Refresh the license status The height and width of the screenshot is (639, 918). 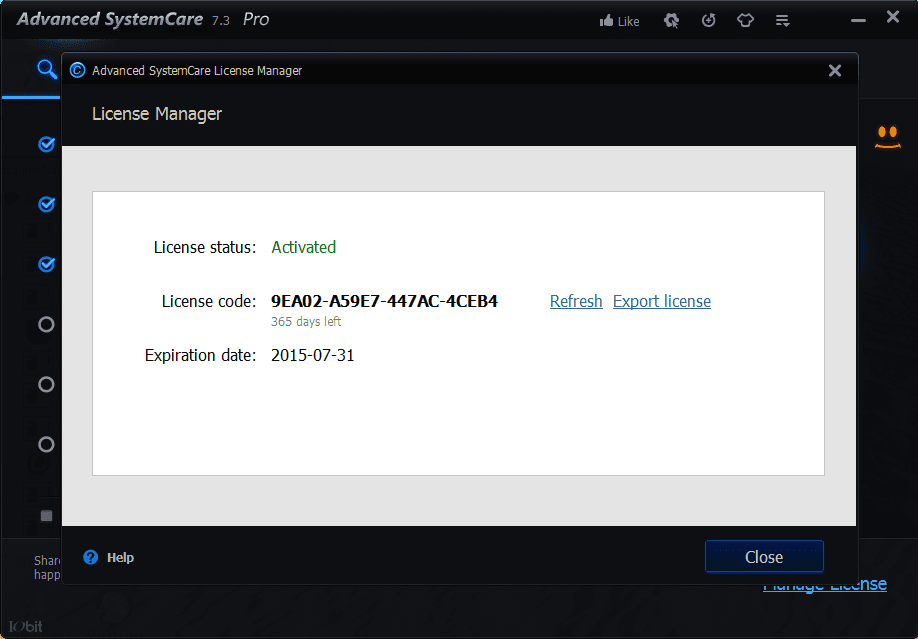pos(576,301)
